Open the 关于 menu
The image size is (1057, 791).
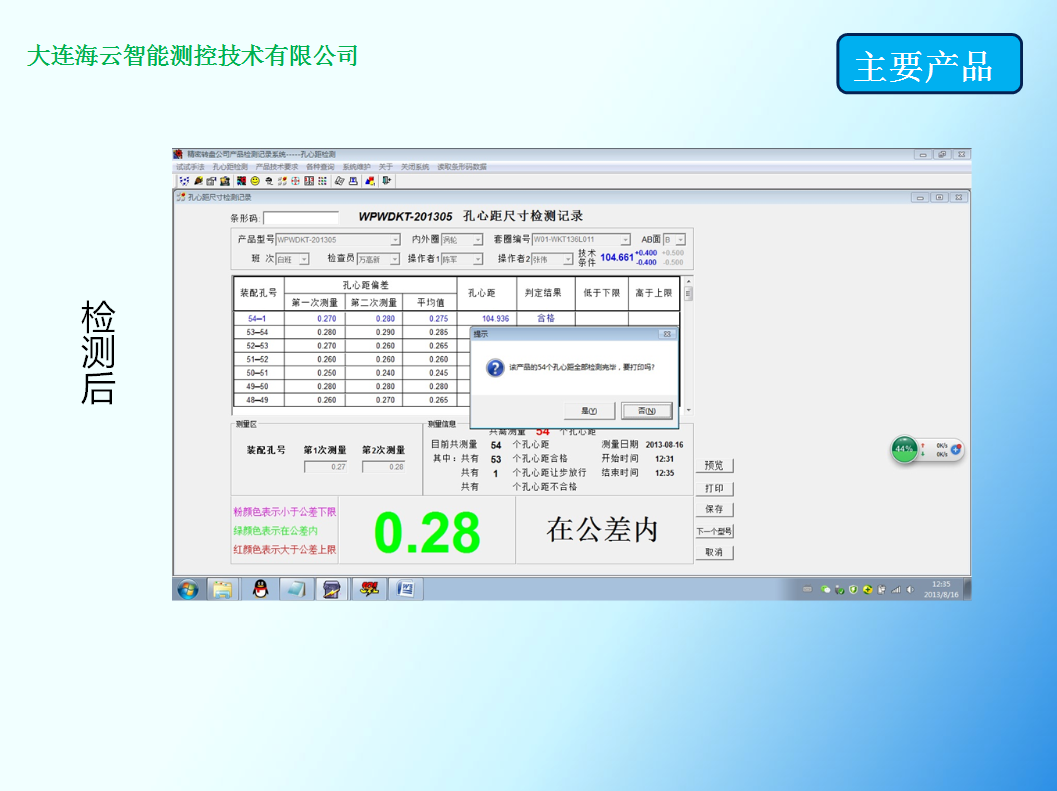[386, 167]
